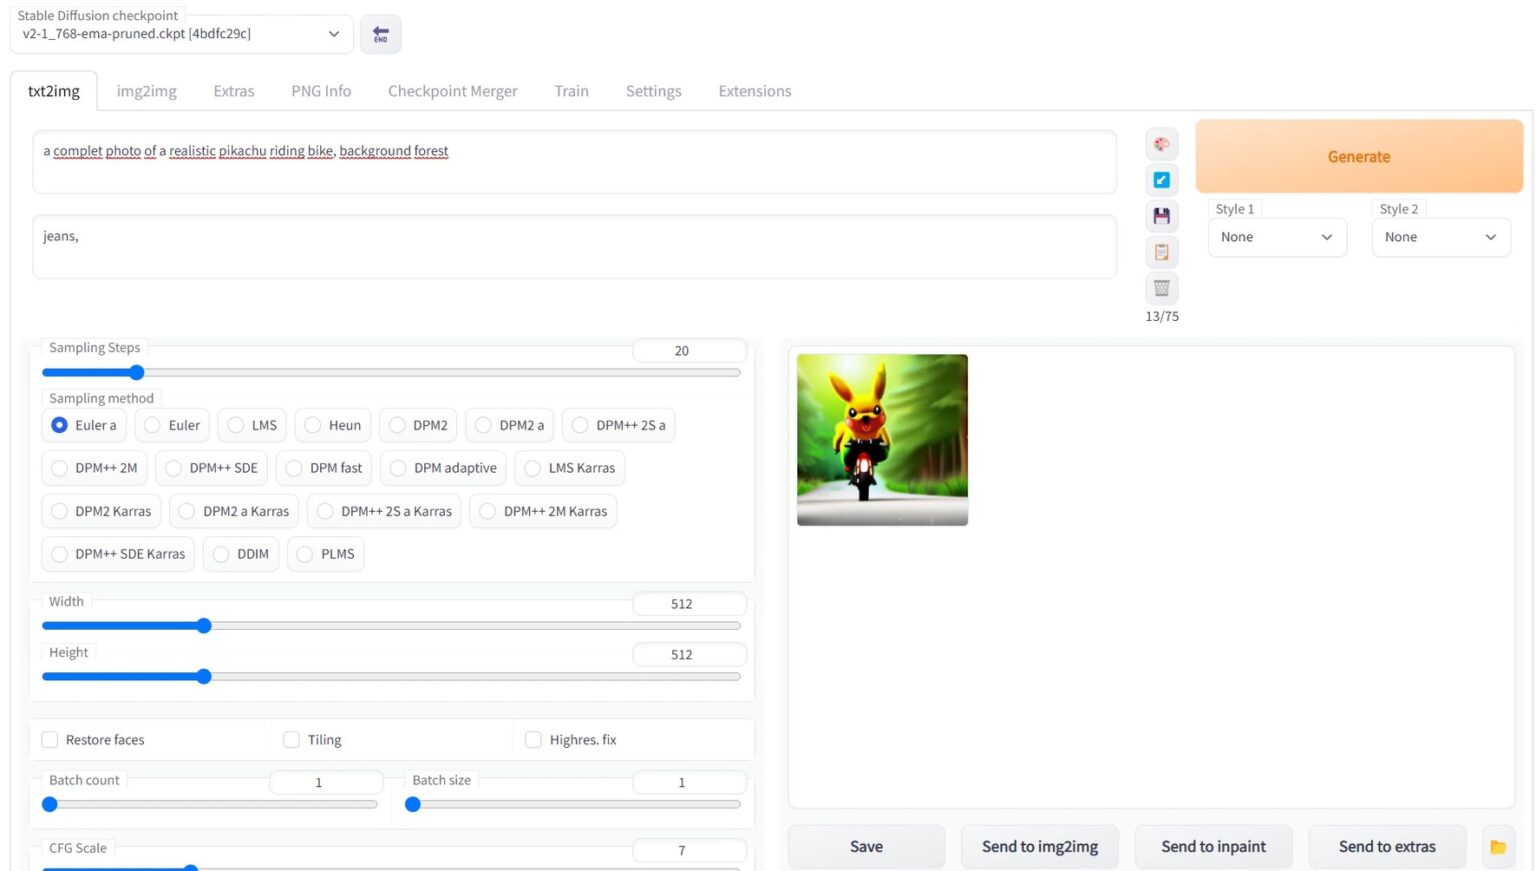Viewport: 1536px width, 871px height.
Task: Choose the DDIM sampling method
Action: tap(241, 554)
